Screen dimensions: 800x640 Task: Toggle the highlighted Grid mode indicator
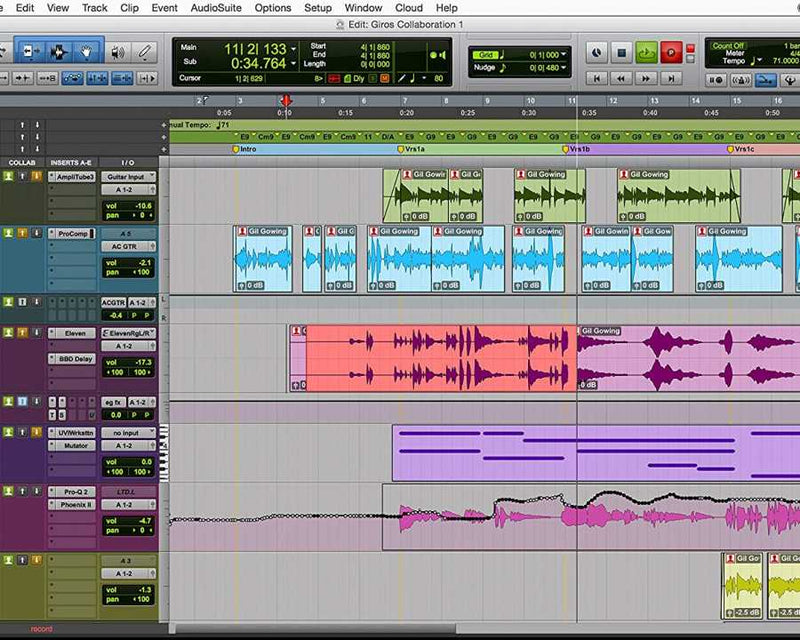(x=486, y=54)
